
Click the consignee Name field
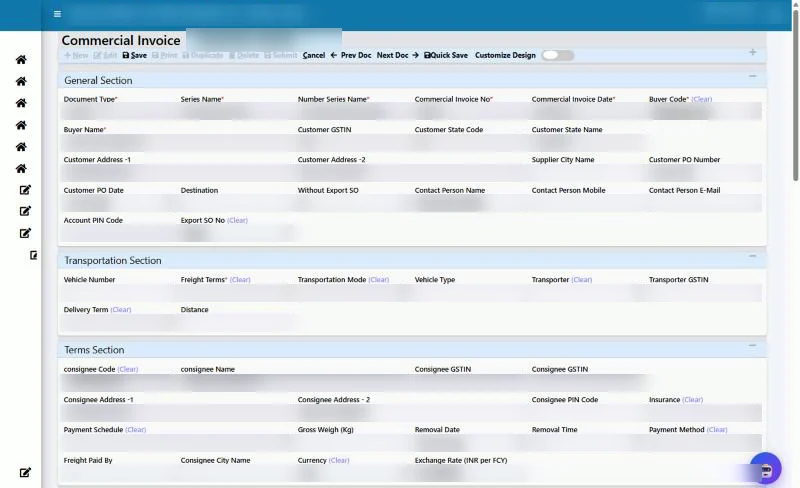[x=295, y=382]
